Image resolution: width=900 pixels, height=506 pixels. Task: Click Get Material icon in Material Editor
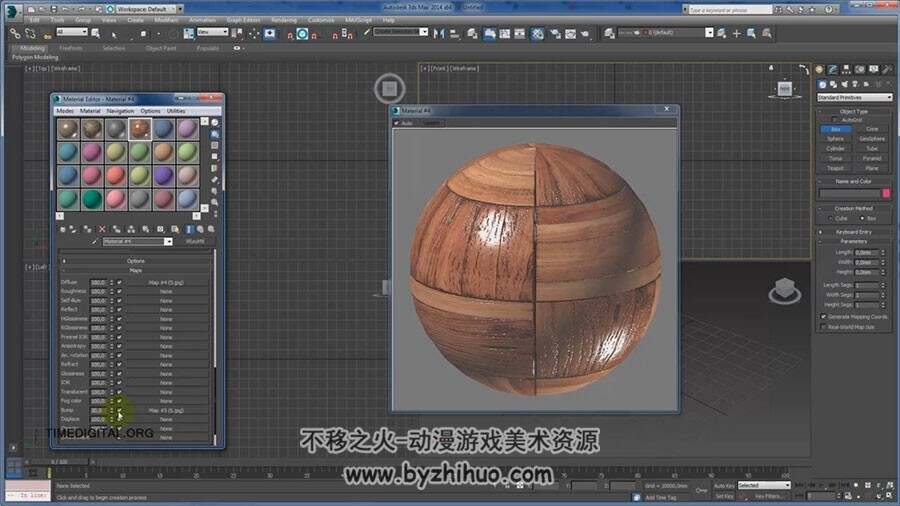tap(63, 229)
